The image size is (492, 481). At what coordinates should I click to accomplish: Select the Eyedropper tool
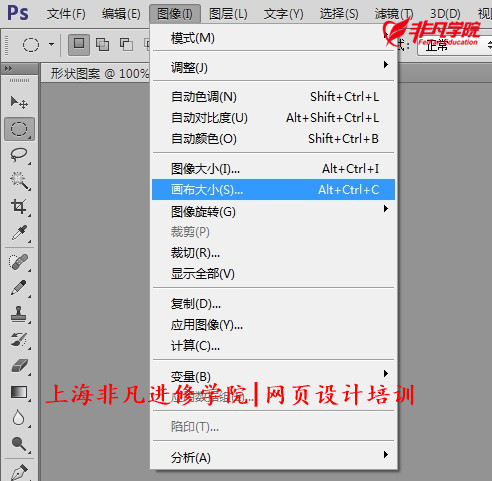(19, 233)
